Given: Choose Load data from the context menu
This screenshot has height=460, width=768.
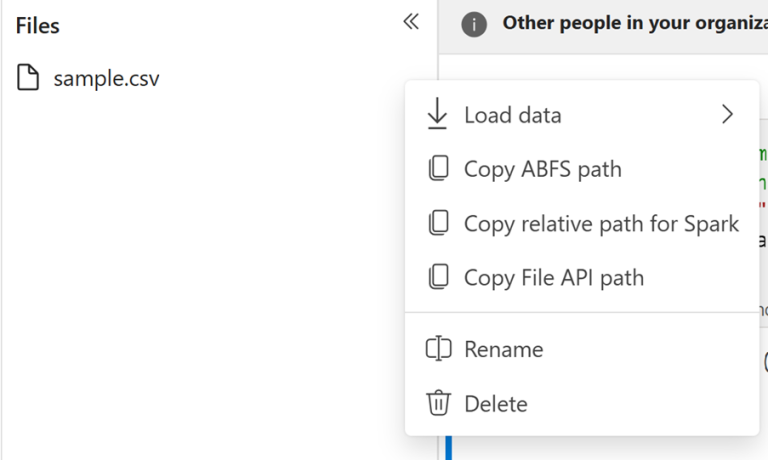Looking at the screenshot, I should pyautogui.click(x=512, y=115).
